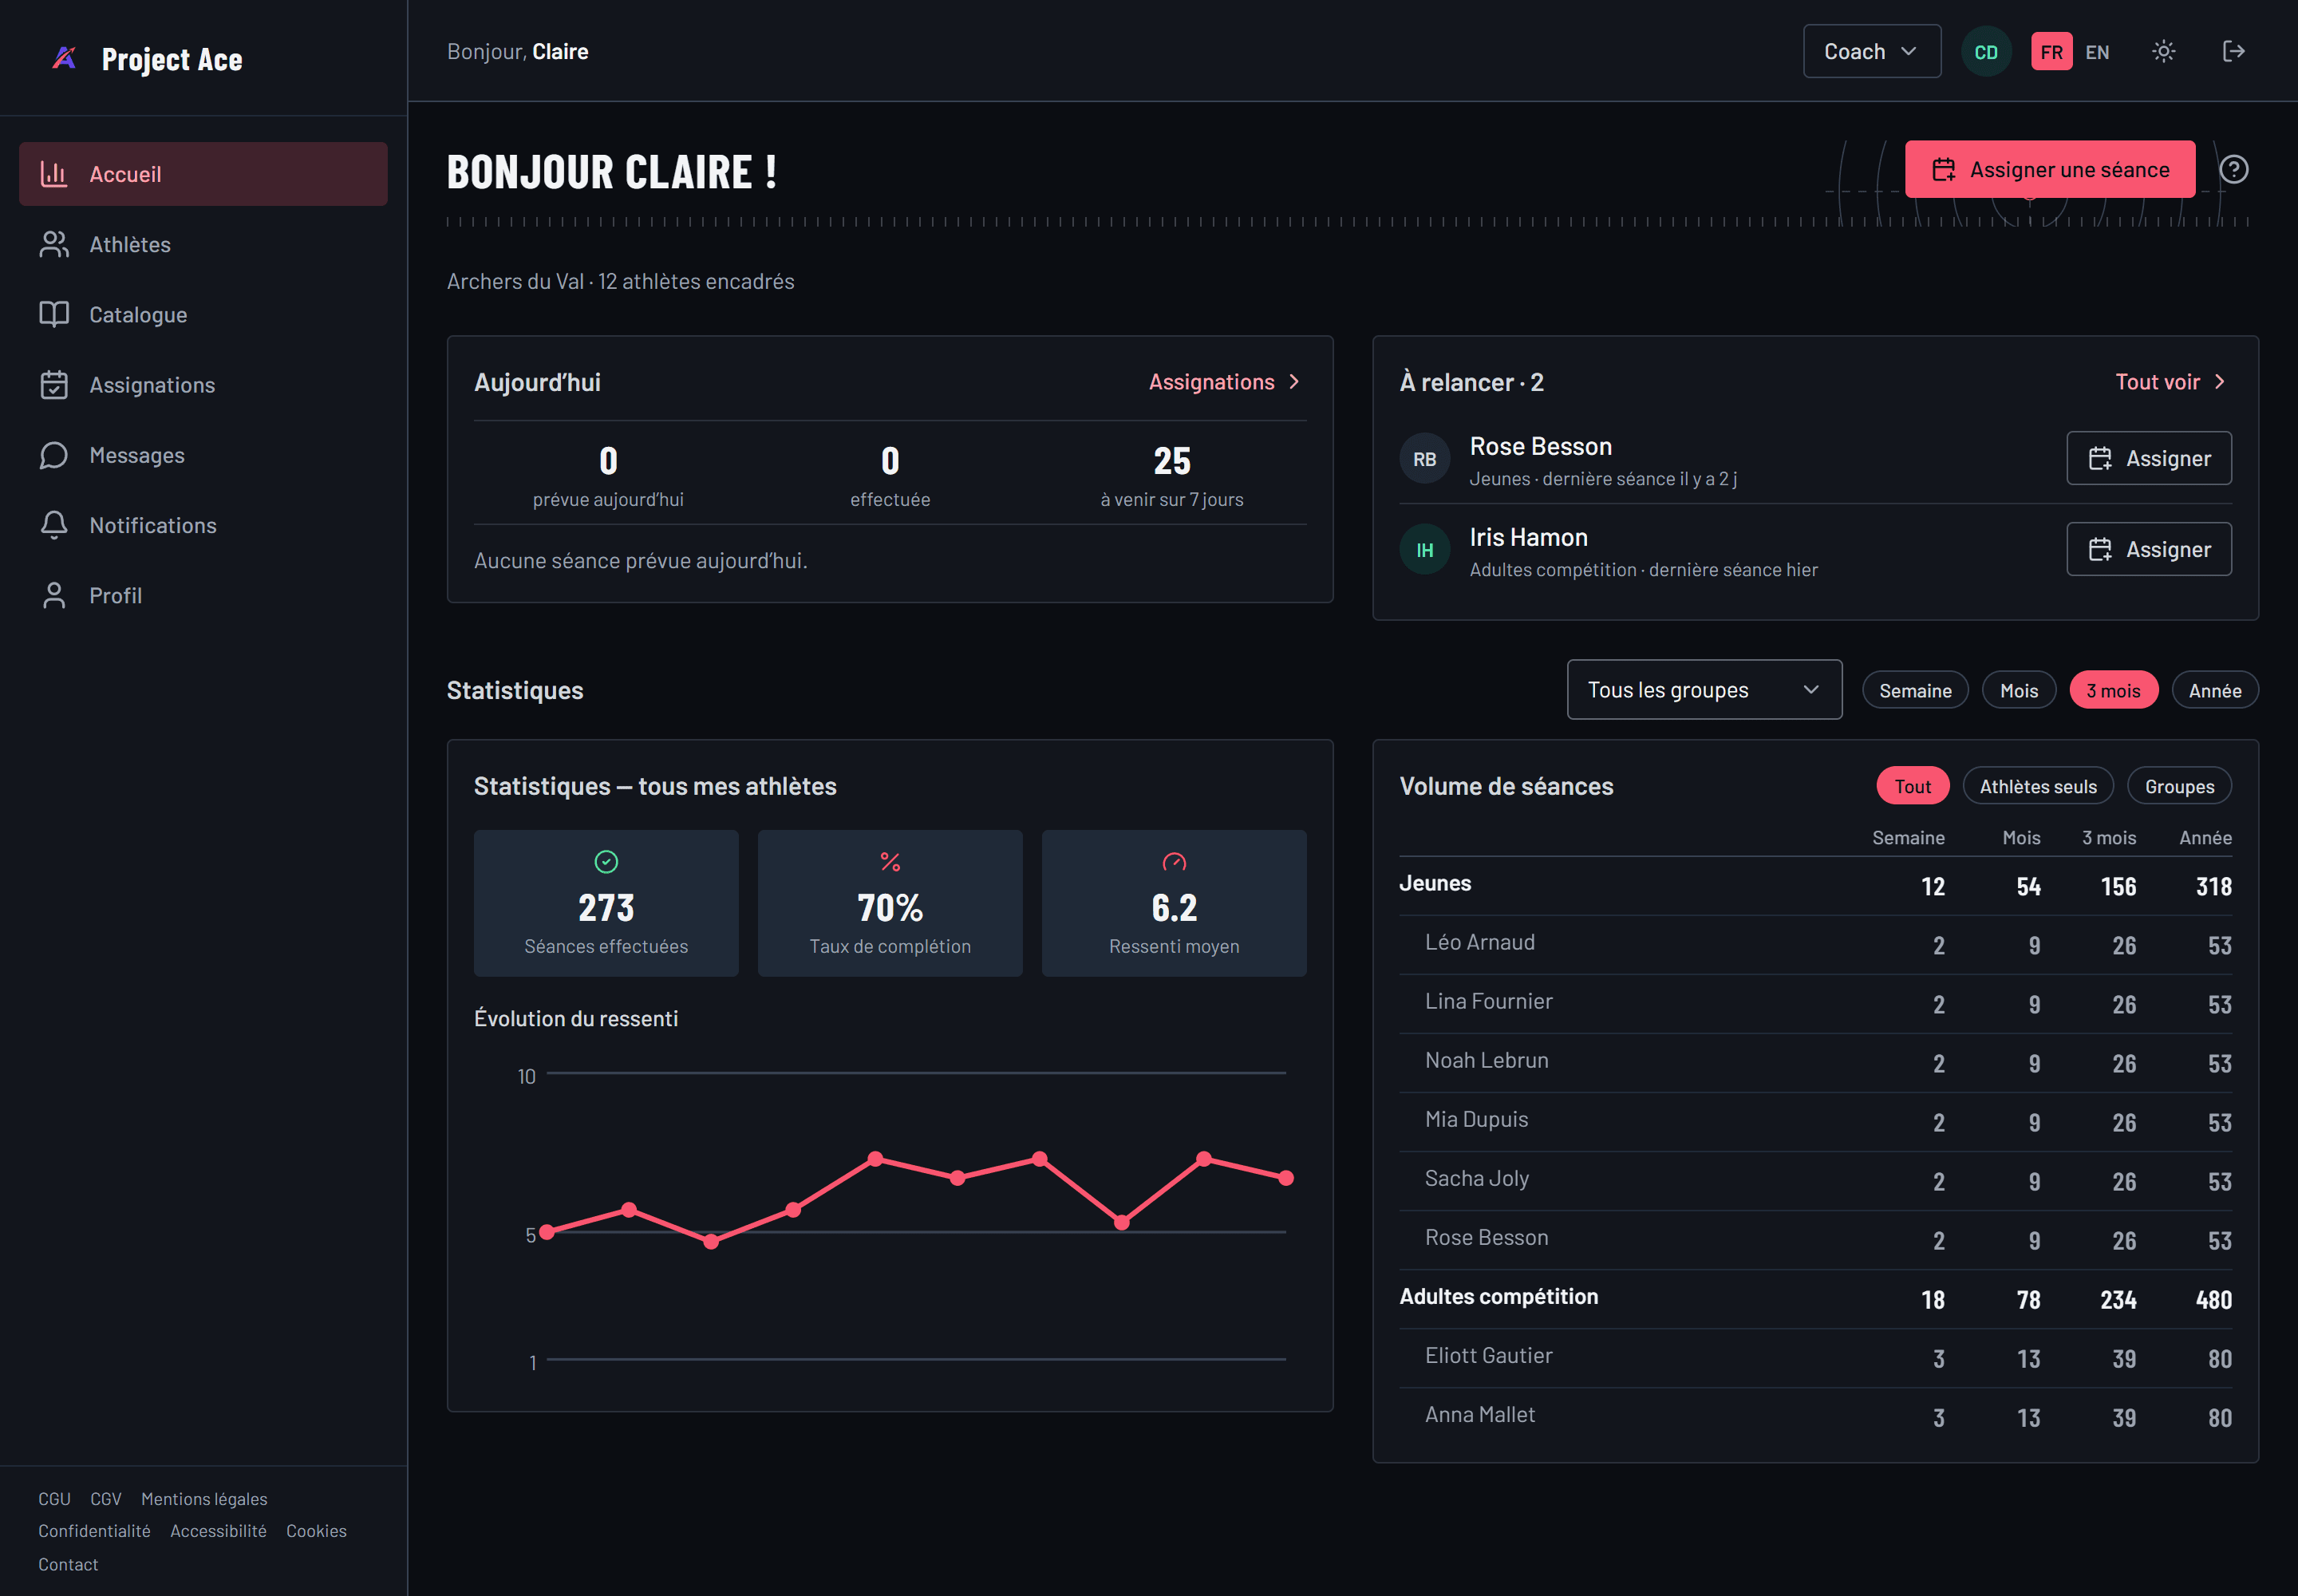This screenshot has height=1596, width=2298.
Task: Select the Athlètes seuls tab
Action: pos(2037,786)
